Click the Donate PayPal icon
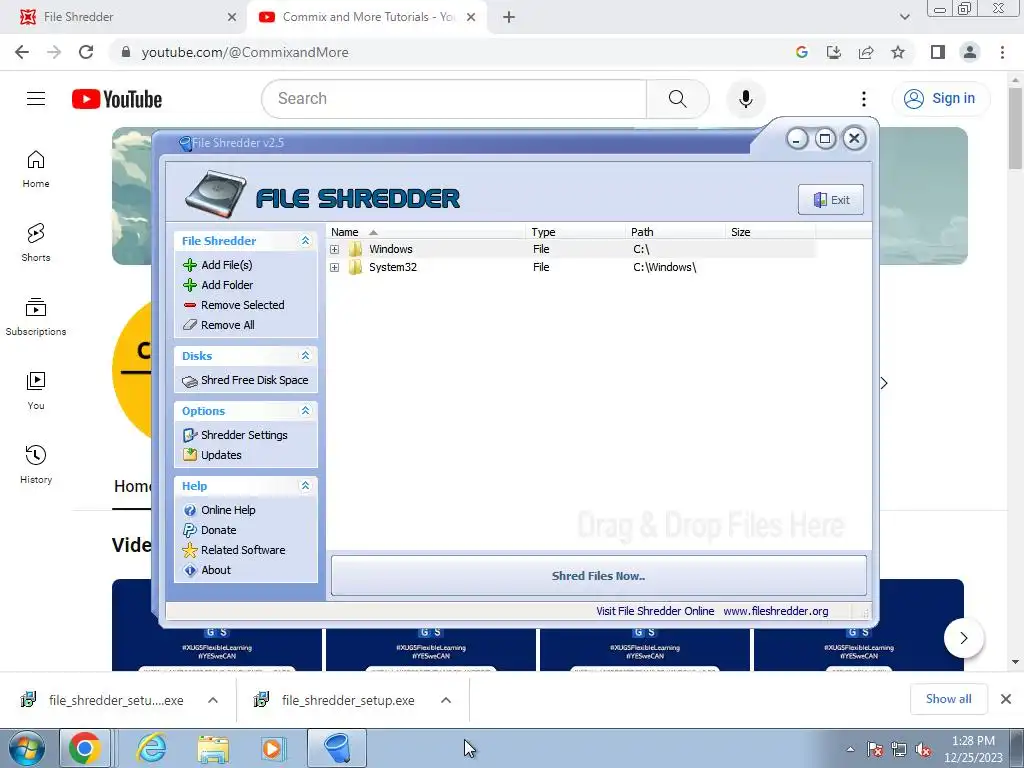 [x=190, y=530]
